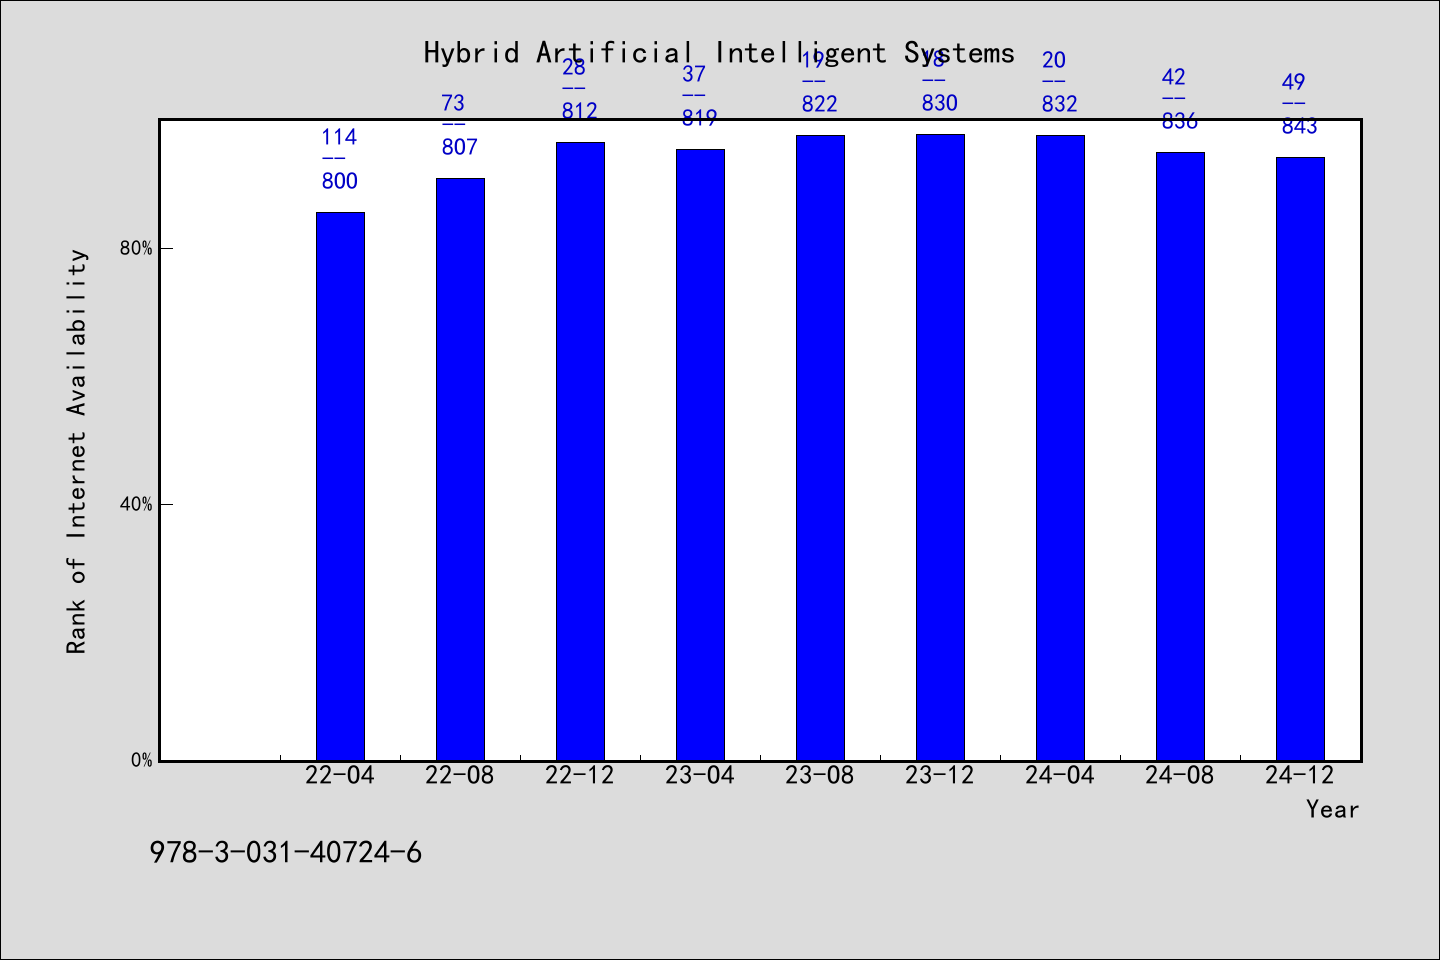Click the data label value 819
Image resolution: width=1440 pixels, height=960 pixels.
pos(700,118)
